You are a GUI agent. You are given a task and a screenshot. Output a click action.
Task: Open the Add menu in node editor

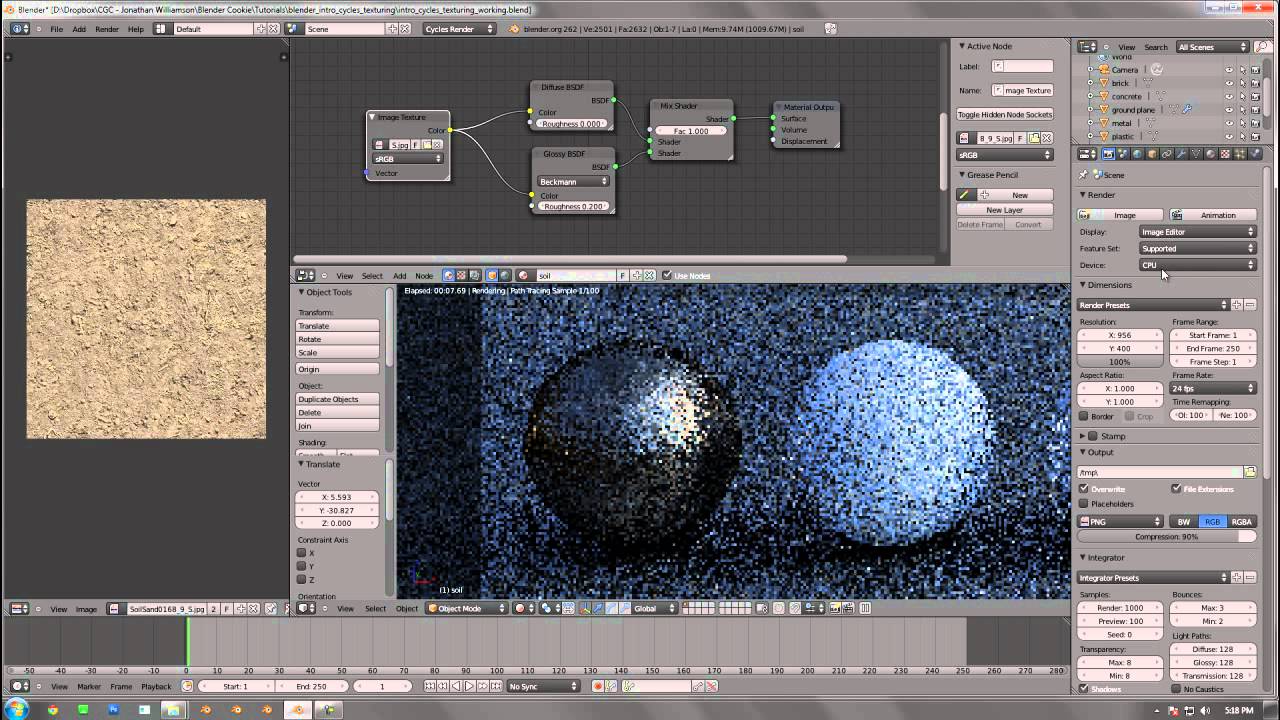(x=399, y=275)
